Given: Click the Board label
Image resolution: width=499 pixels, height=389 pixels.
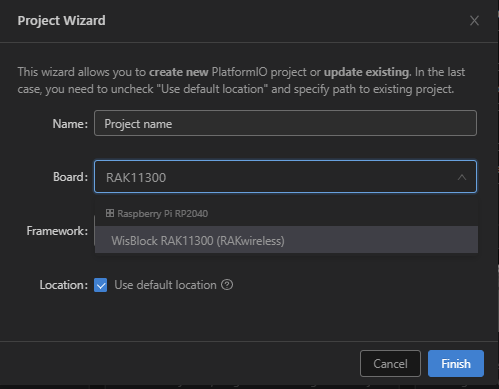Looking at the screenshot, I should click(70, 177).
